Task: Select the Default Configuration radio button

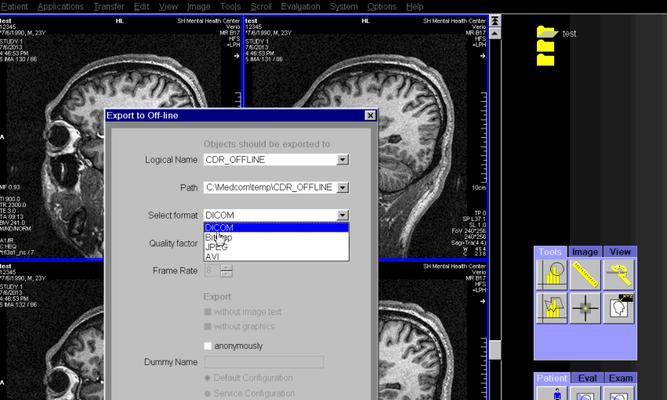Action: click(x=208, y=378)
